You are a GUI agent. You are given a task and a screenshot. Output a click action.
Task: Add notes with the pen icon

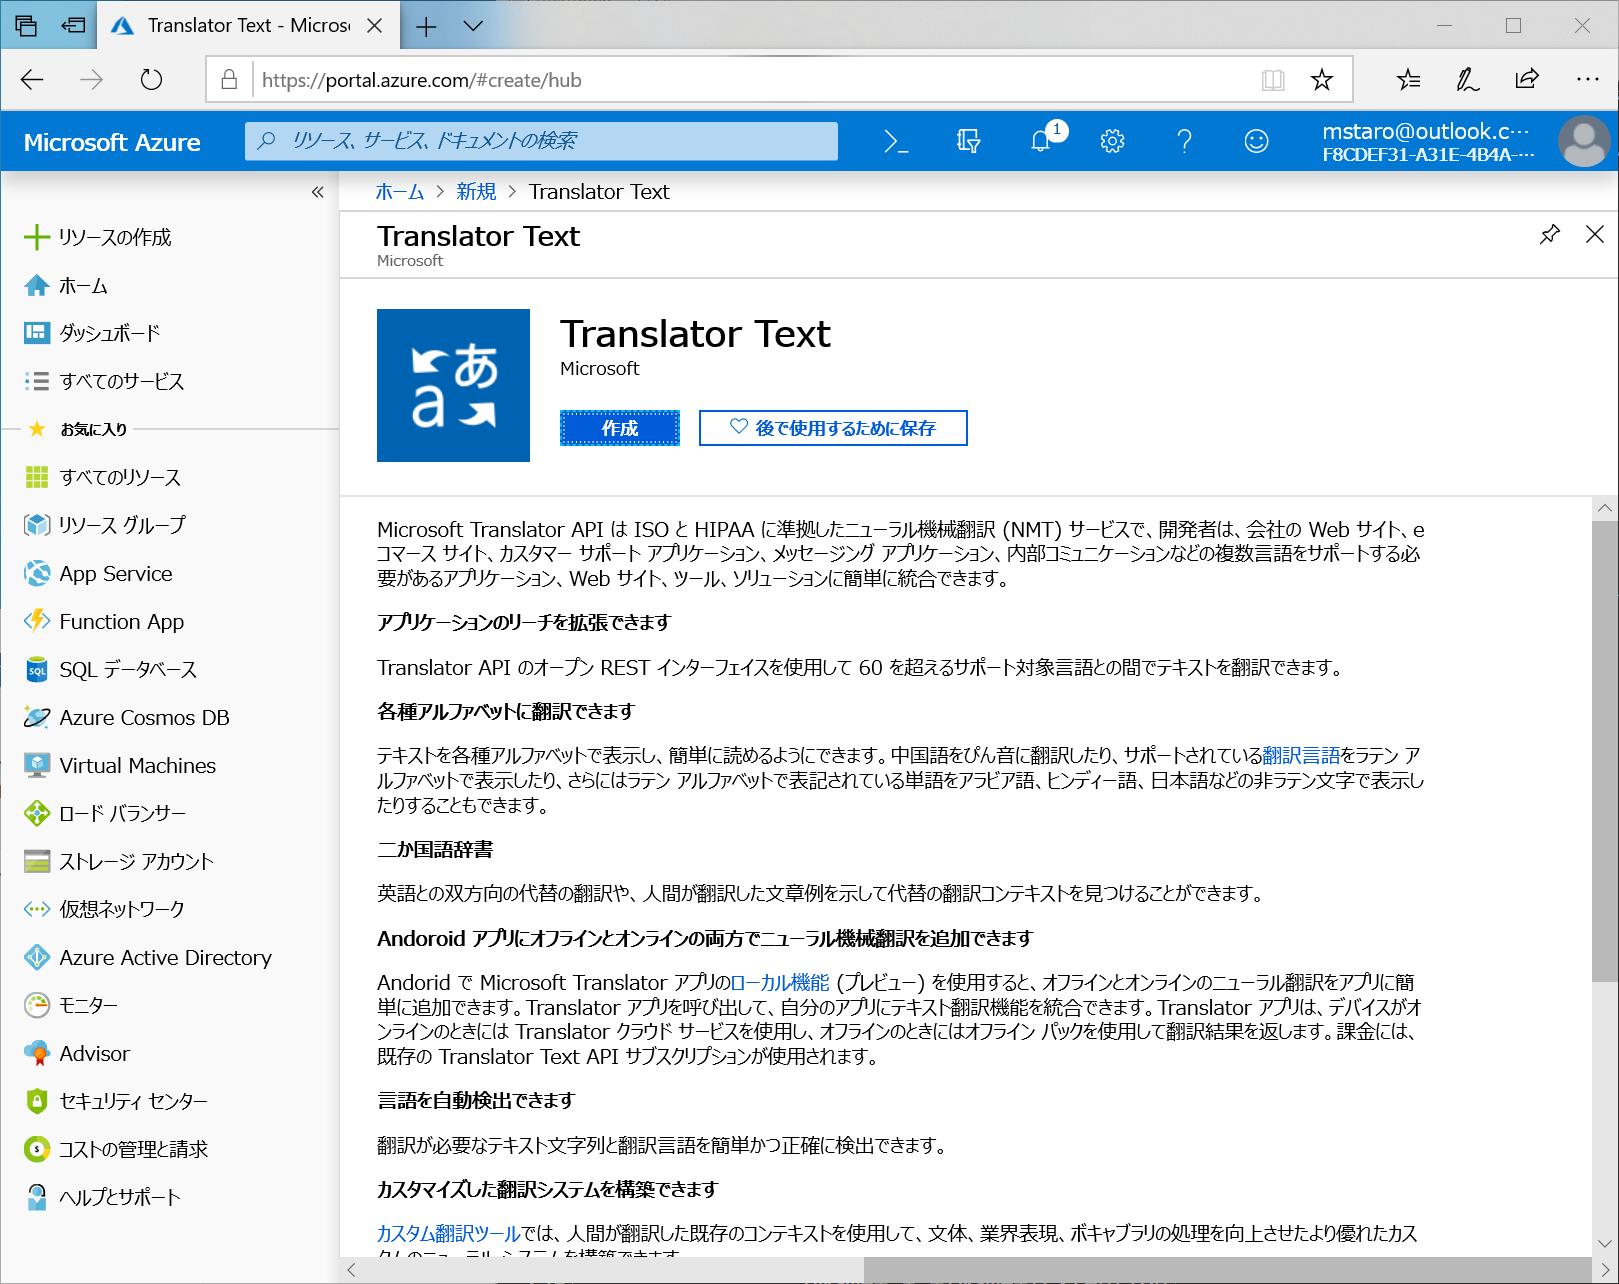coord(1467,80)
